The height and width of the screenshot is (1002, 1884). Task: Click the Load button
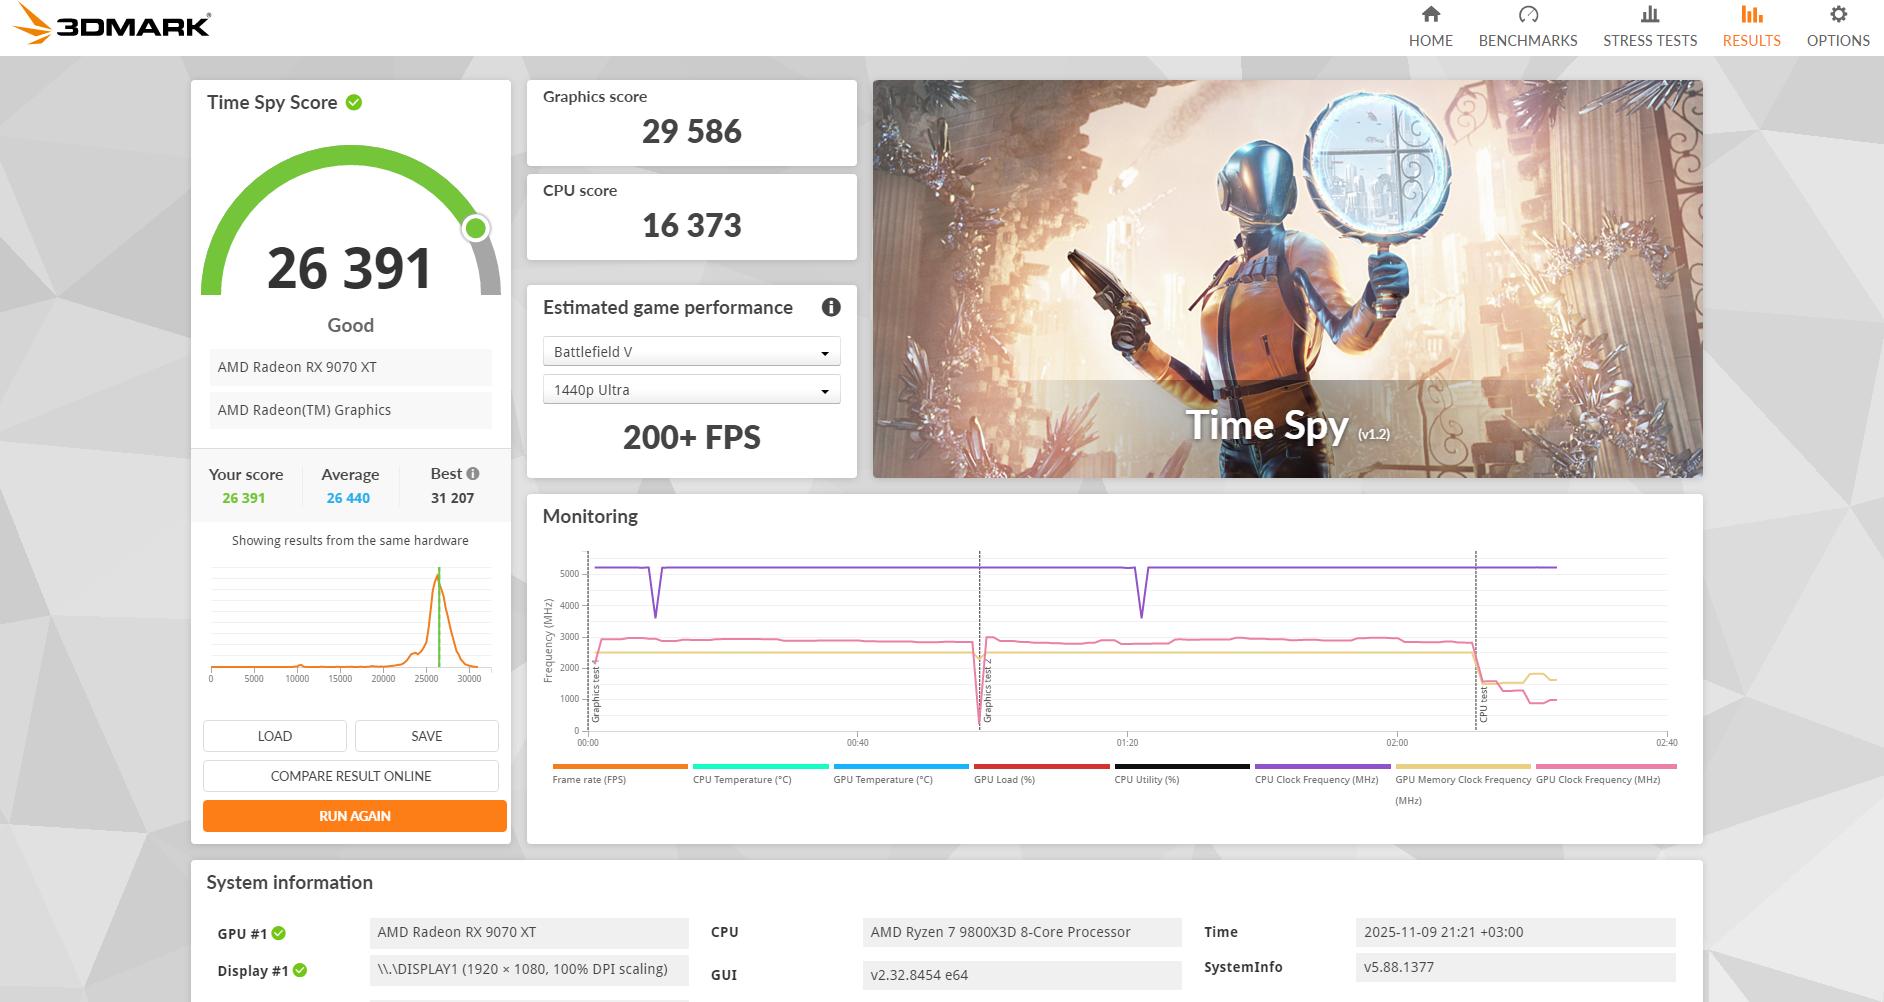[x=275, y=736]
